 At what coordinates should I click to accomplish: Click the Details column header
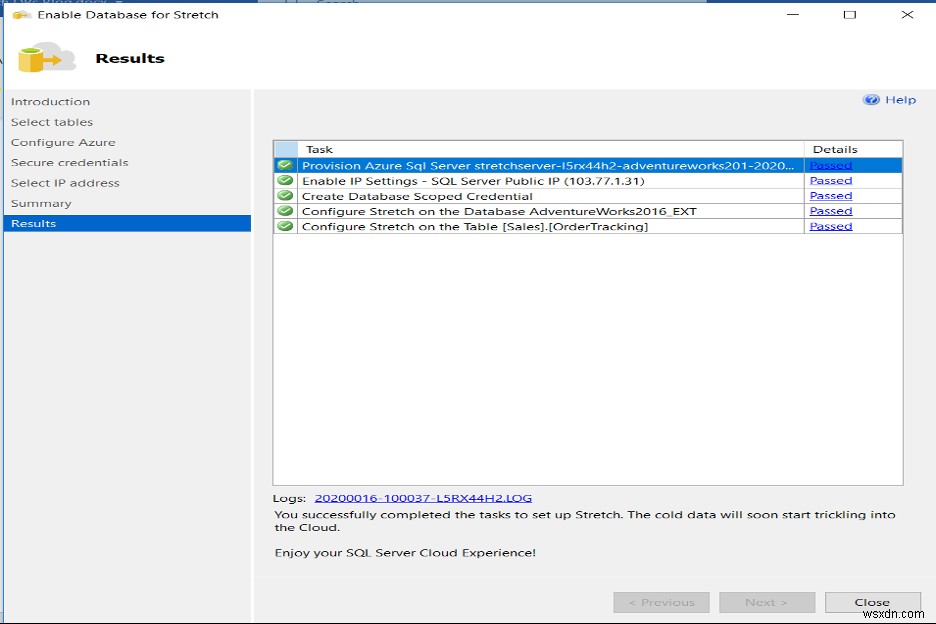click(x=853, y=149)
